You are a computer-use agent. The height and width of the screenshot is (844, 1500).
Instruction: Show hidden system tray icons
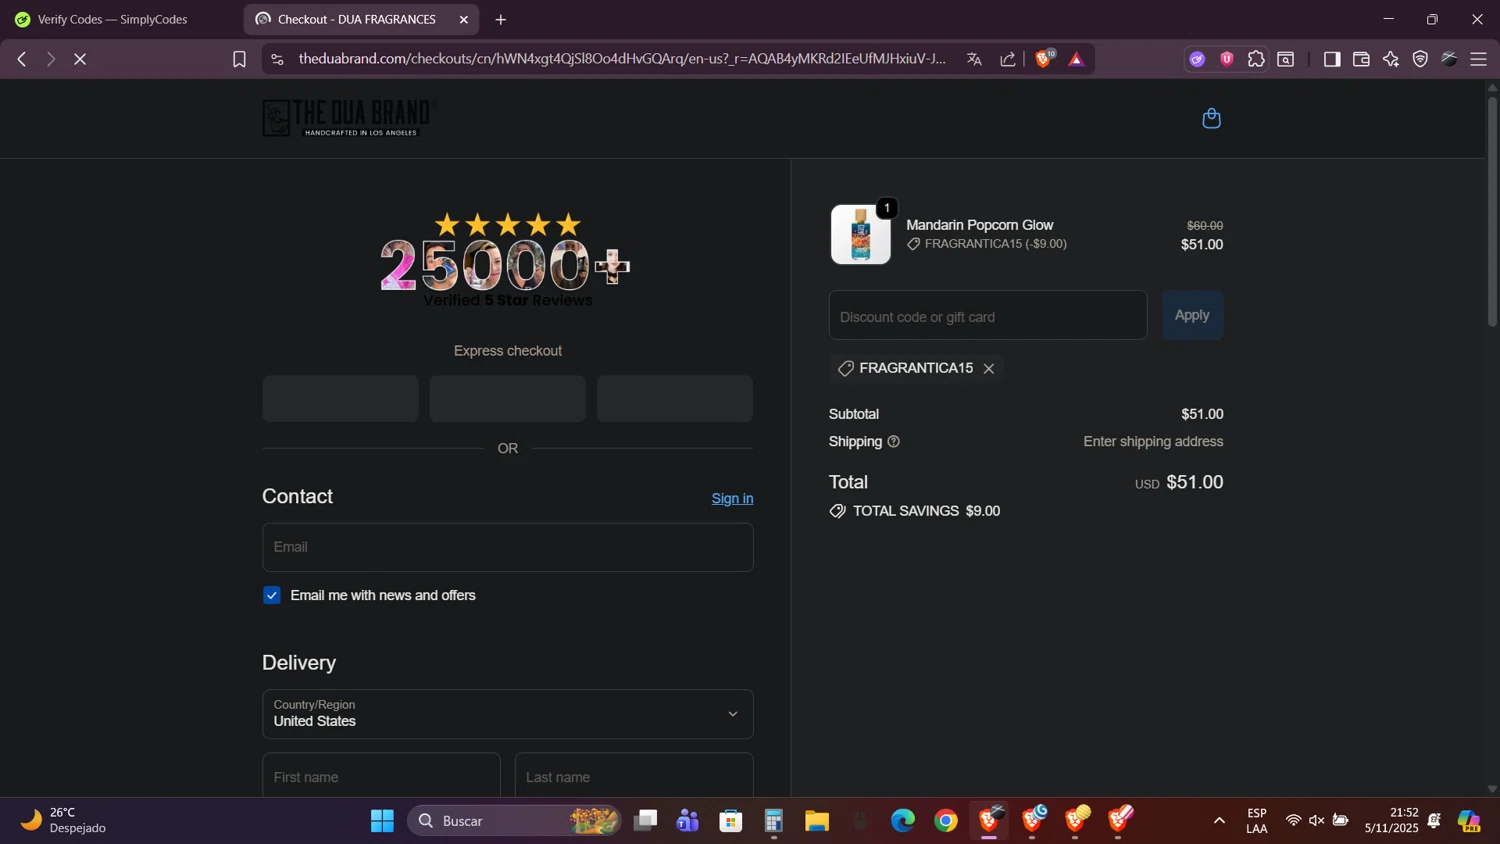coord(1219,821)
